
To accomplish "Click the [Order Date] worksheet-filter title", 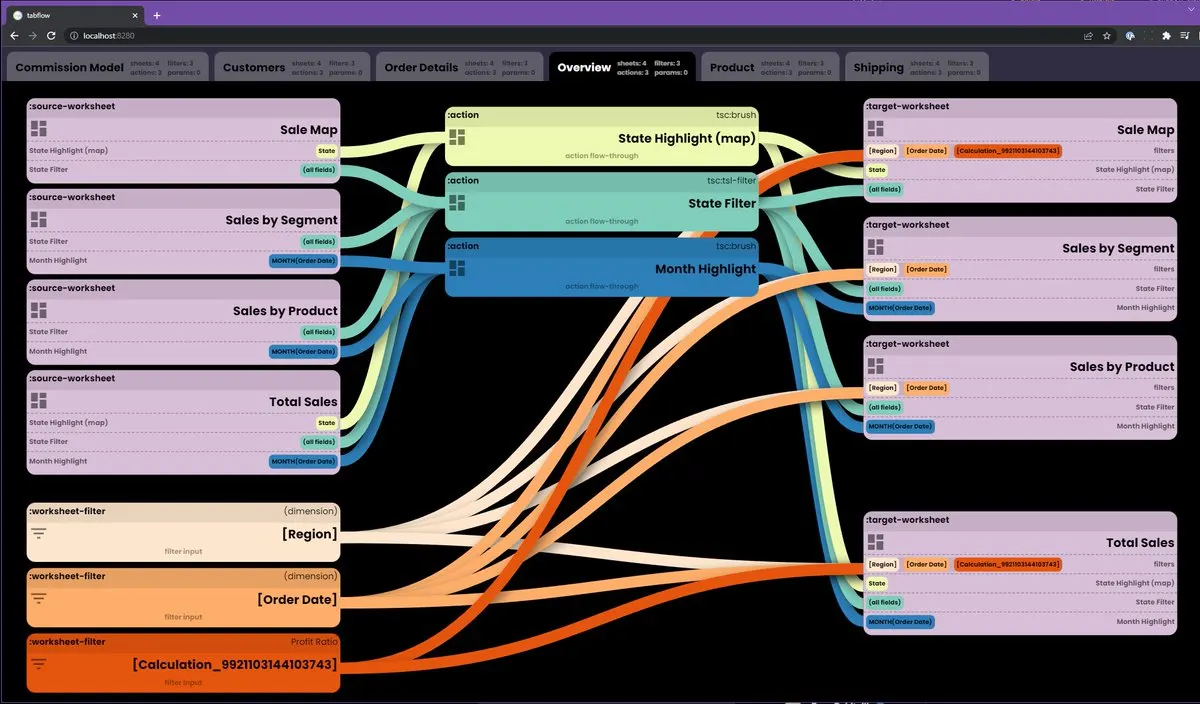I will (297, 599).
